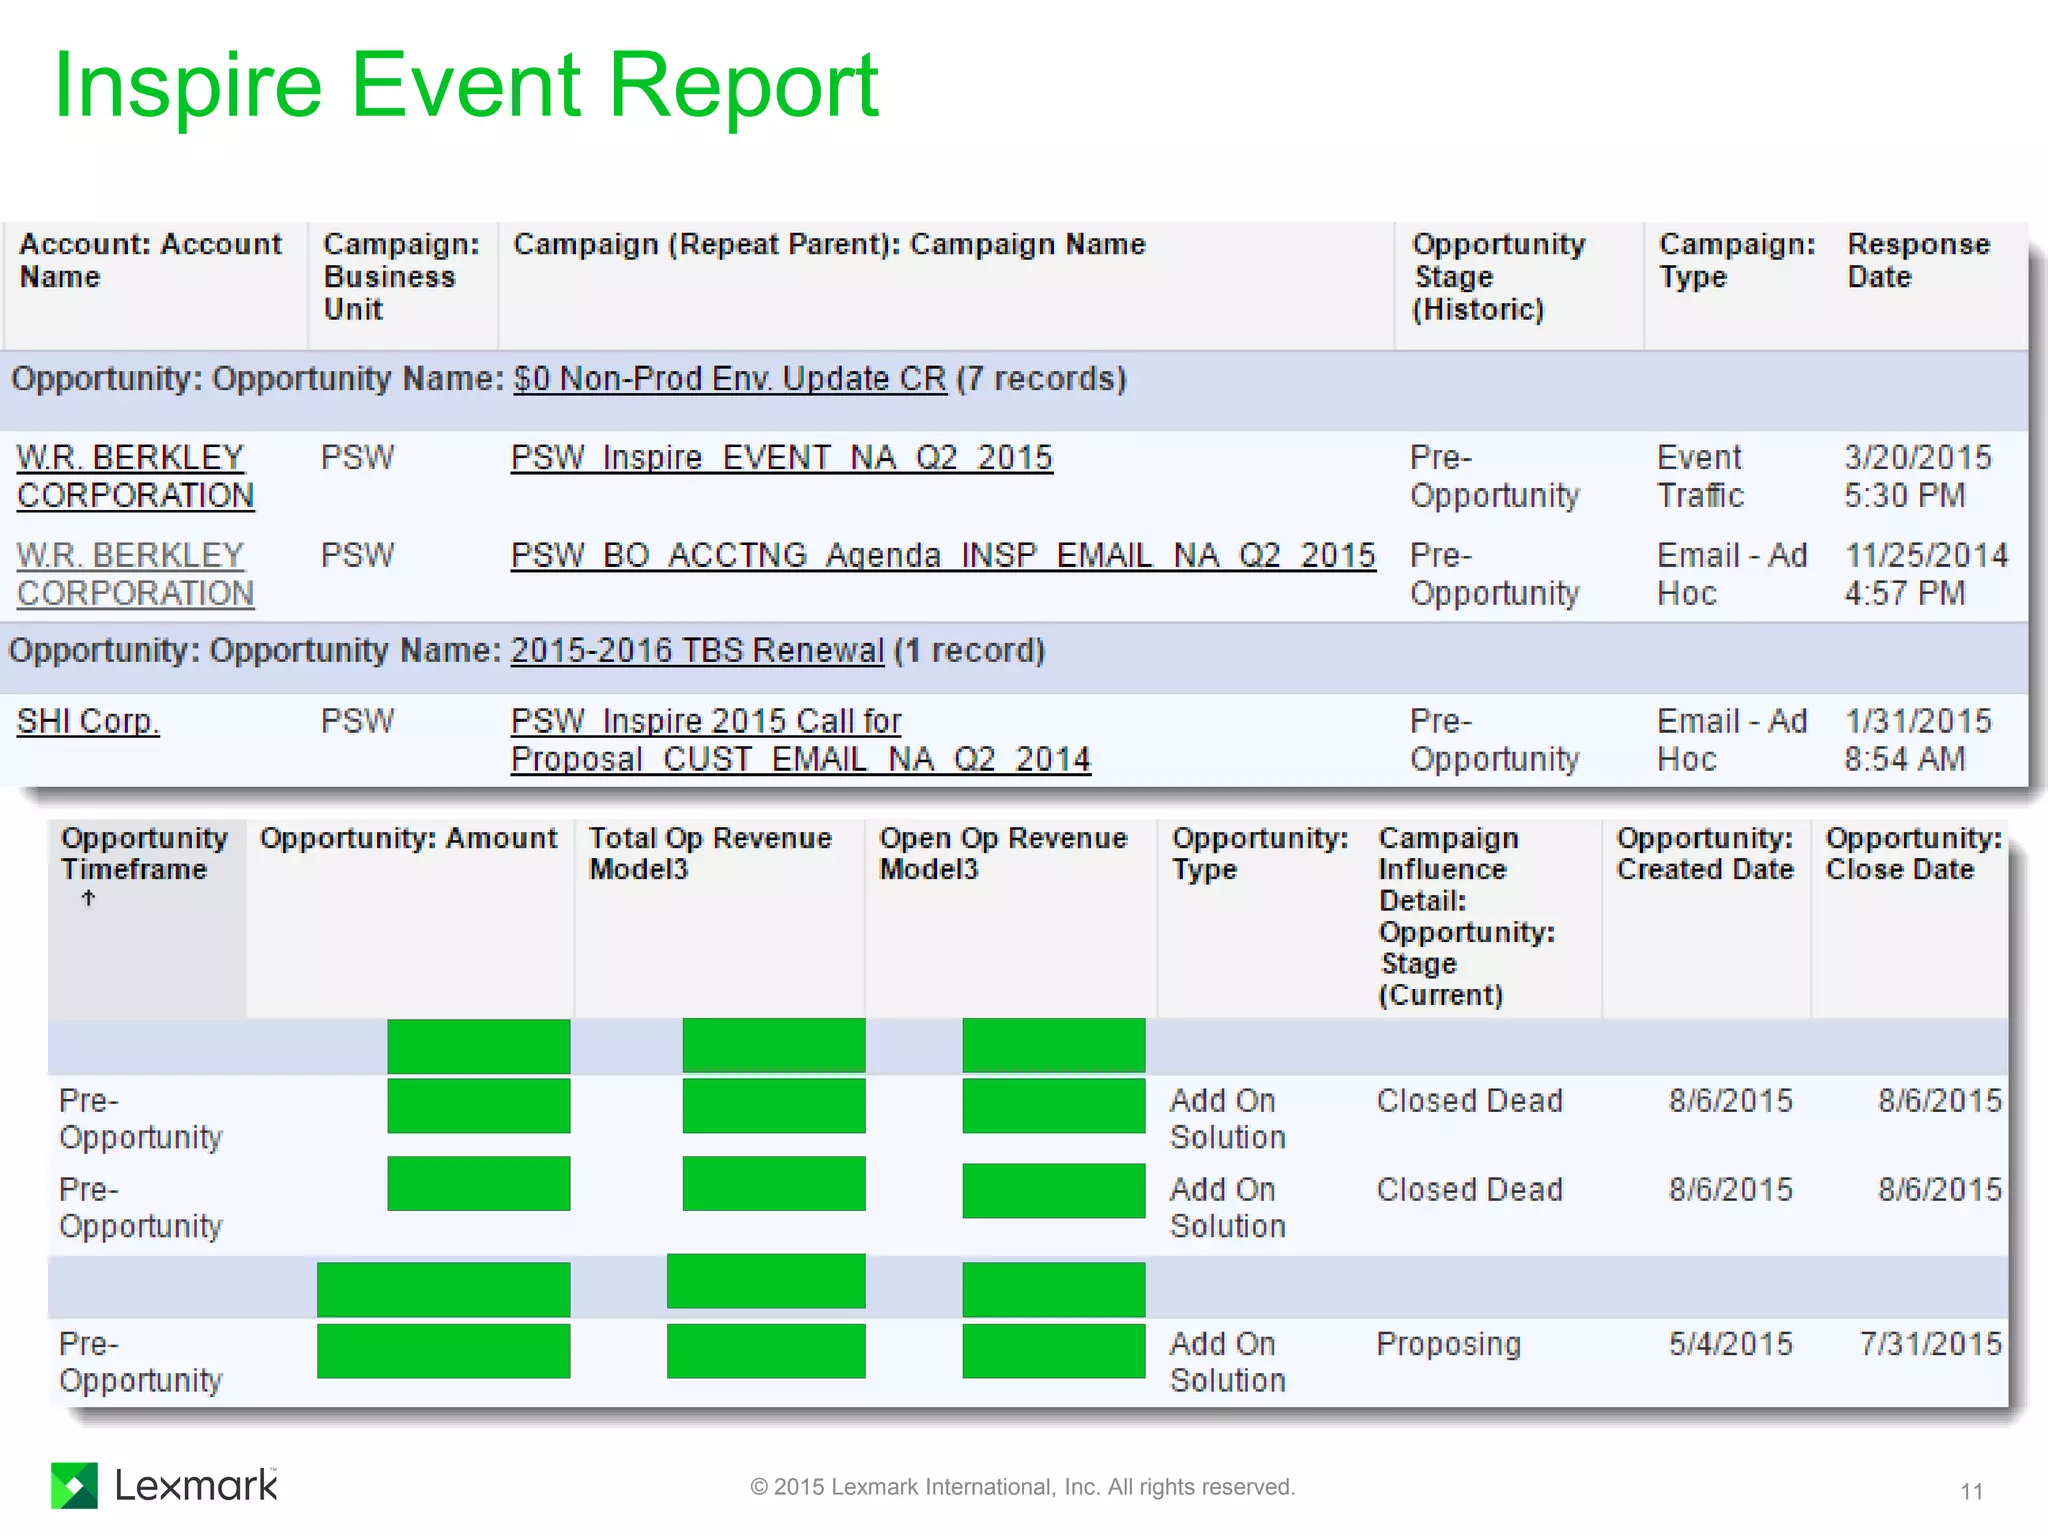2048x1536 pixels.
Task: Select PSW business unit in SHI Corp. row
Action: tap(357, 721)
